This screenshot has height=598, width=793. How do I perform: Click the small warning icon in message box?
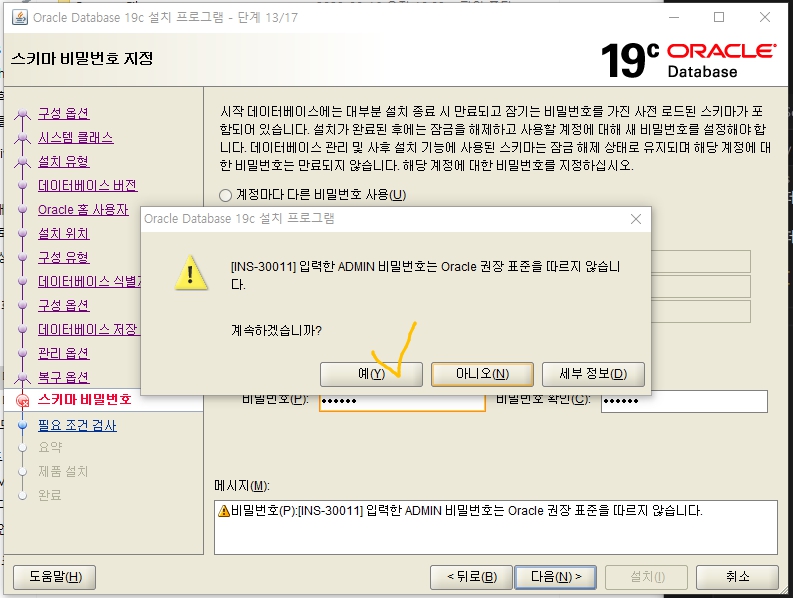point(224,510)
